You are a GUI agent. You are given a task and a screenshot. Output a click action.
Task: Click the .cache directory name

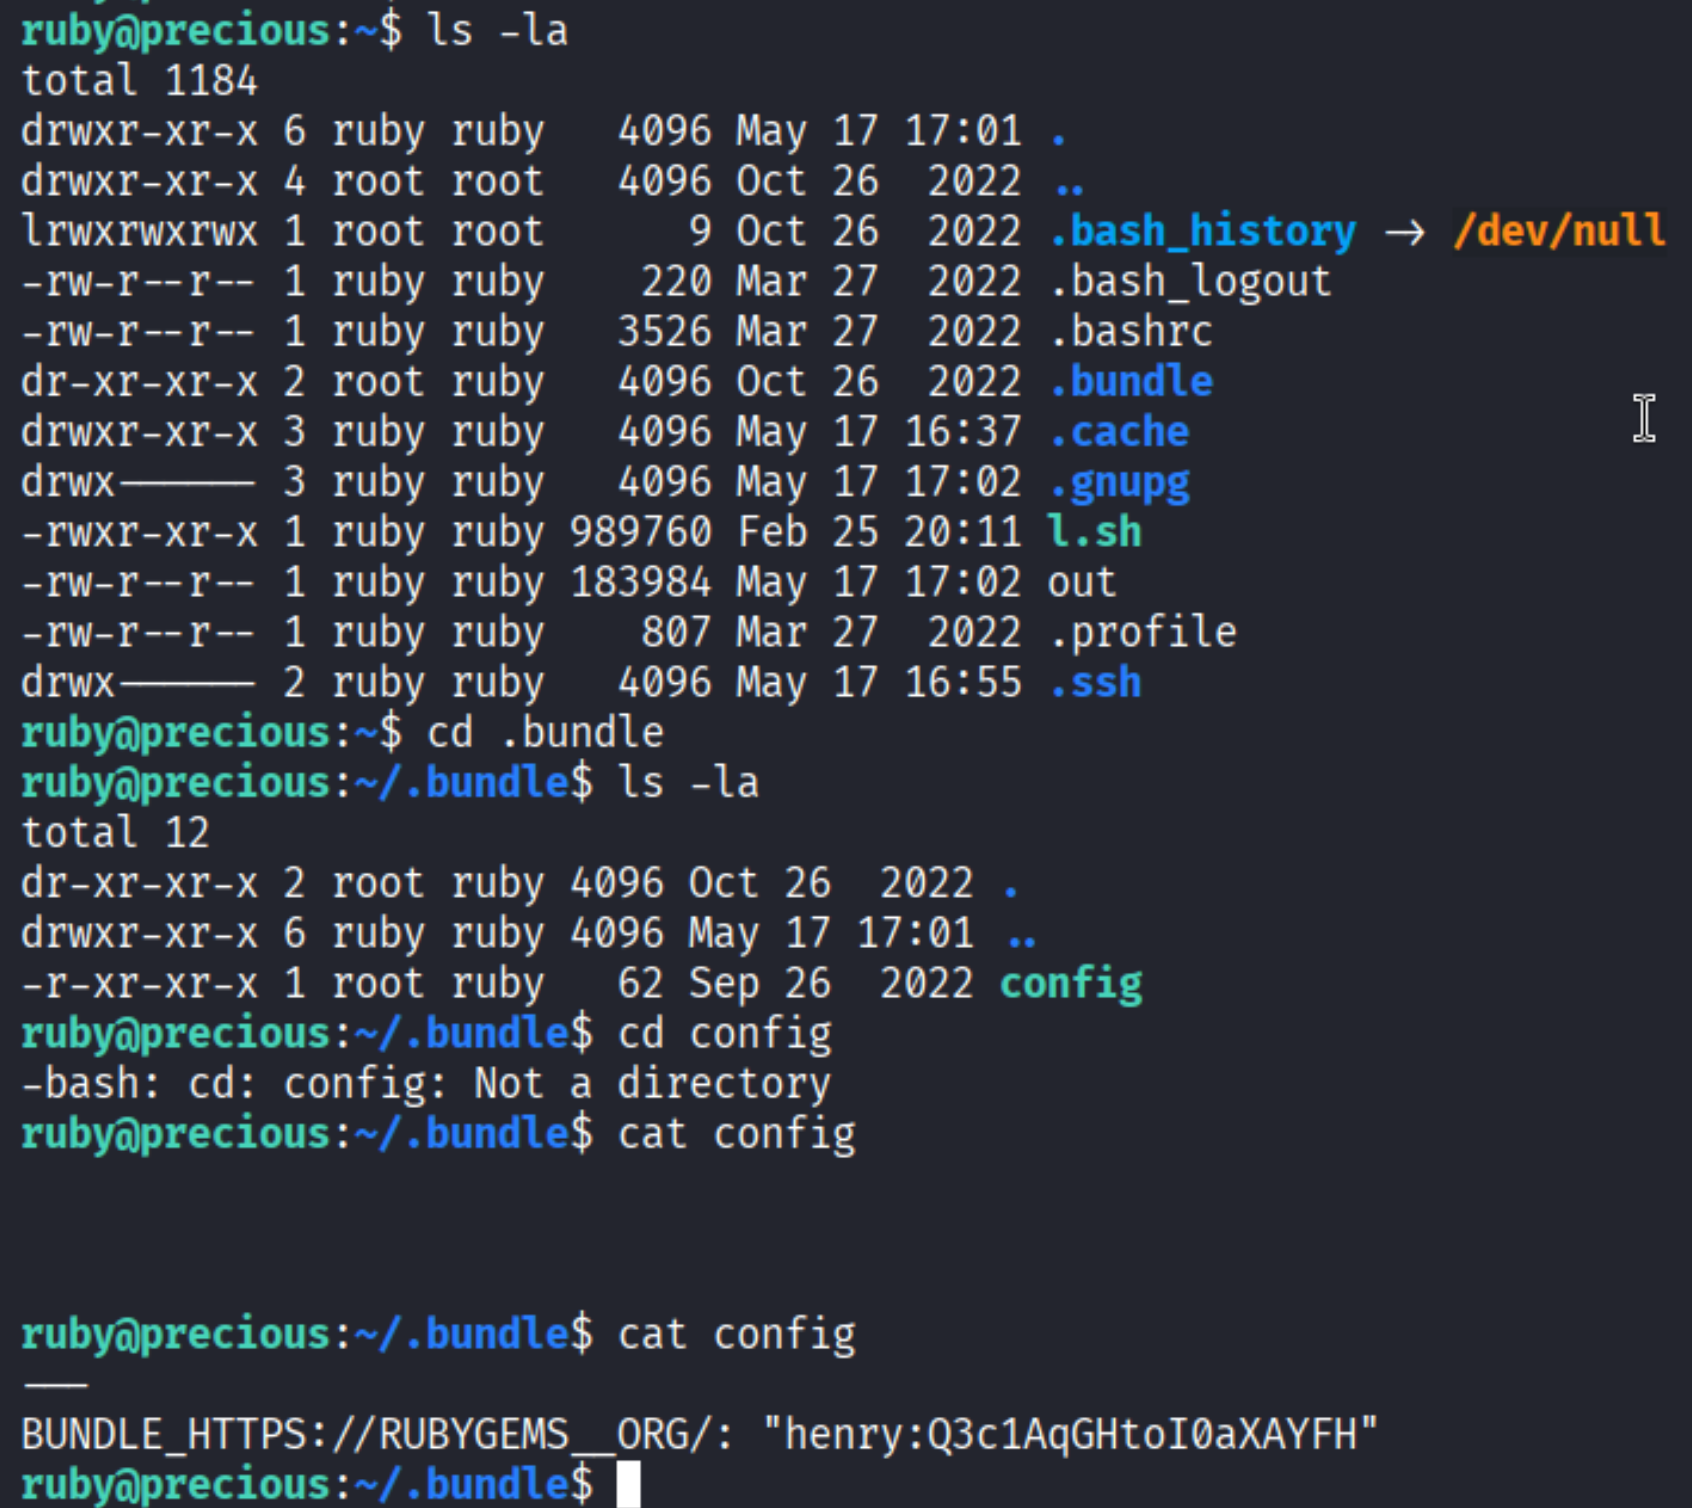pos(1119,432)
